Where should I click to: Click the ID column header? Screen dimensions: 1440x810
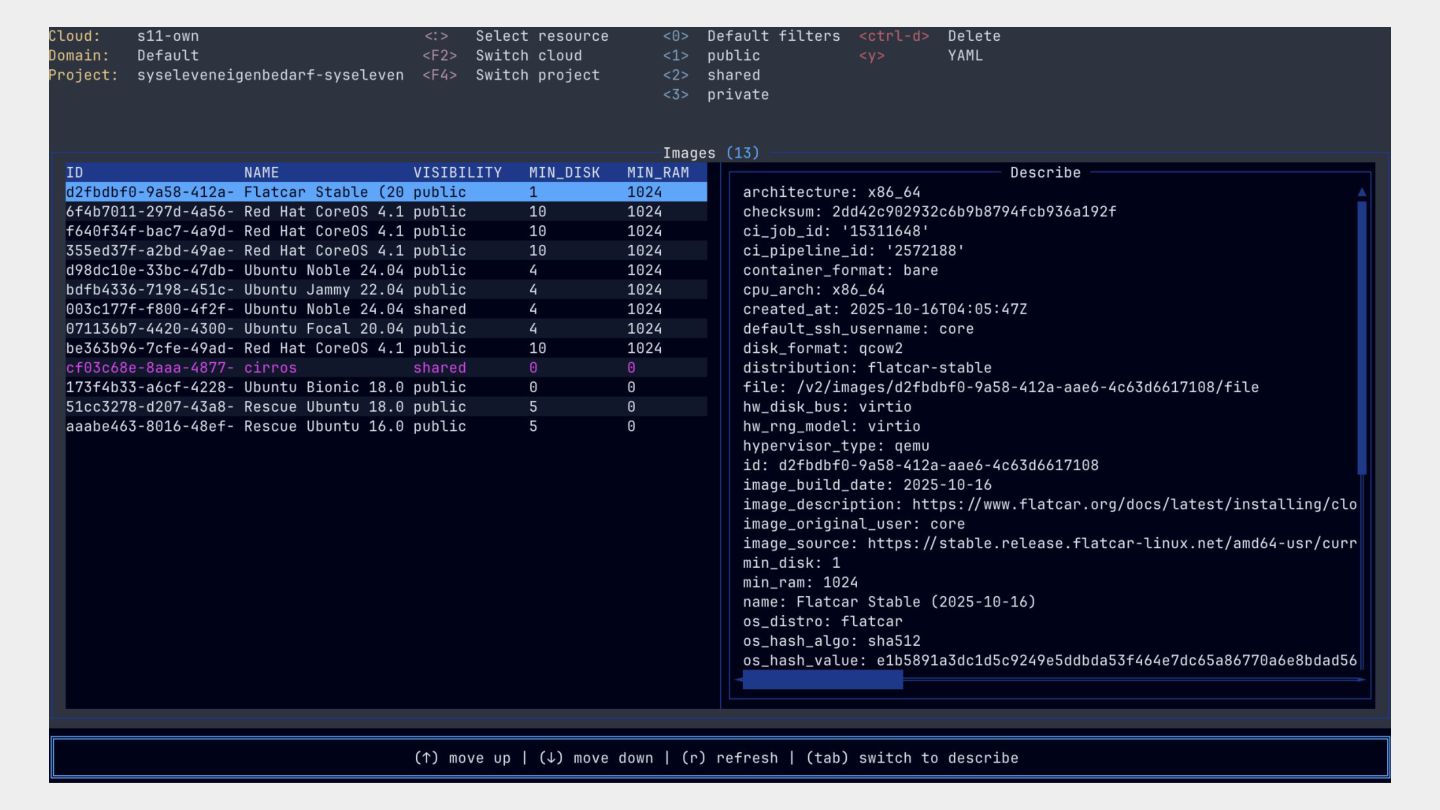tap(75, 173)
